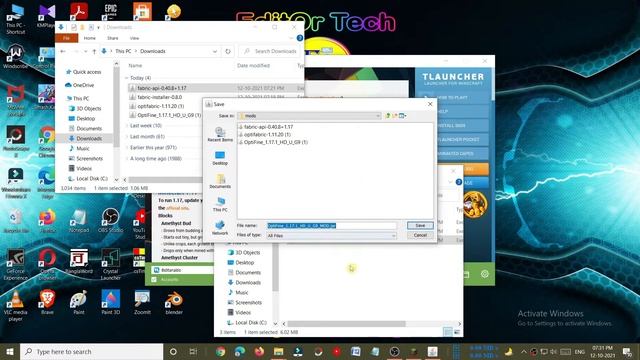The width and height of the screenshot is (640, 360).
Task: Open File Explorer from the taskbar
Action: [x=278, y=351]
